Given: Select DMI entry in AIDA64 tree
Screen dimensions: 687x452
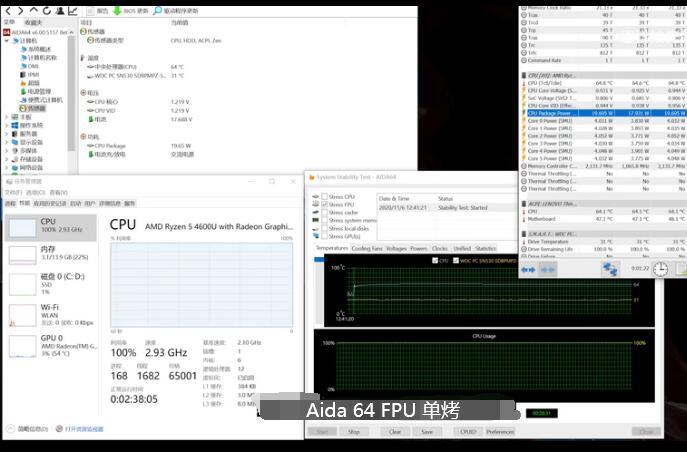Looking at the screenshot, I should (x=29, y=66).
